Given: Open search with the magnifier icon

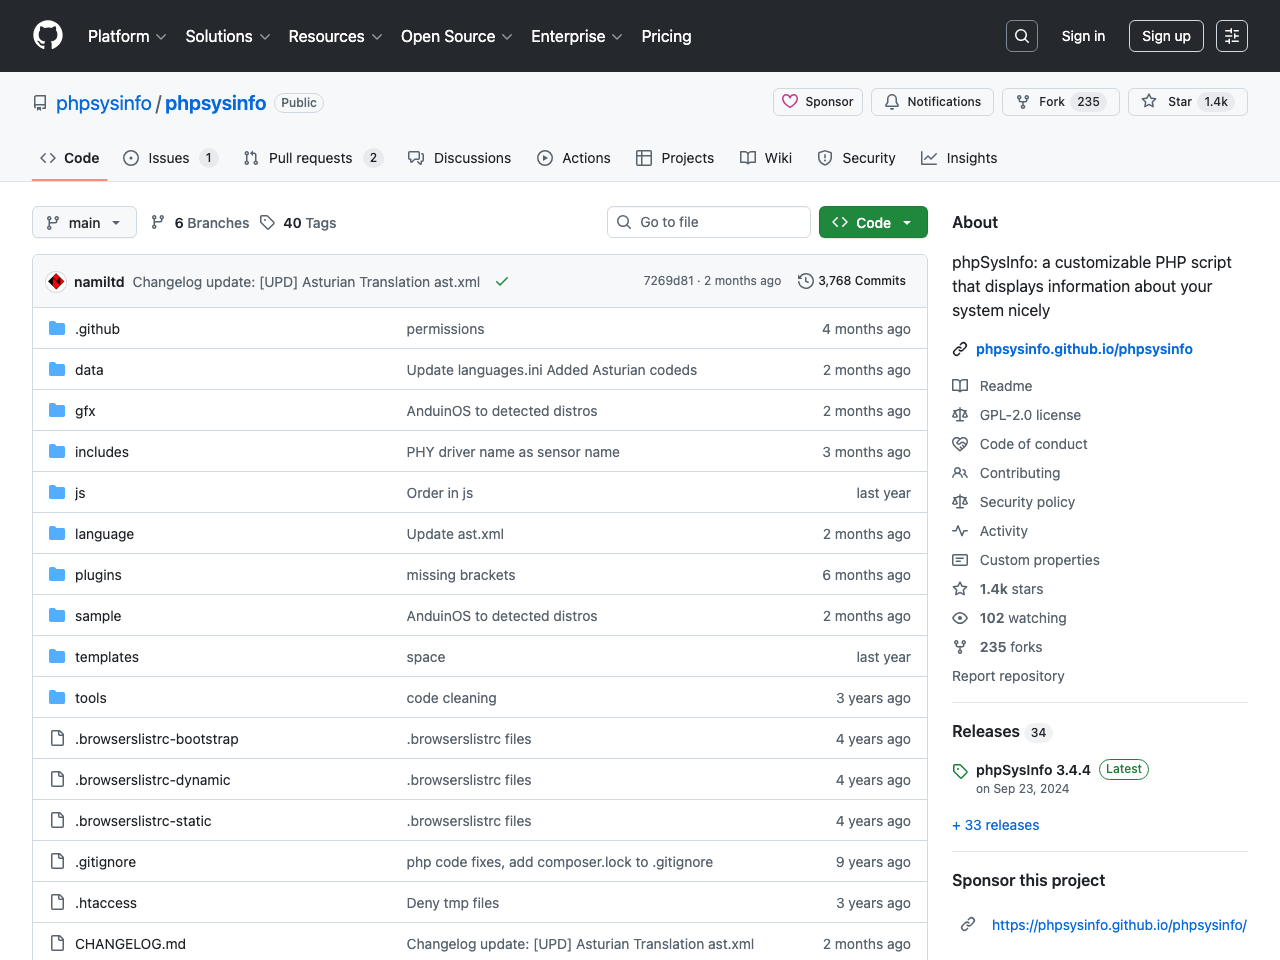Looking at the screenshot, I should (1021, 36).
